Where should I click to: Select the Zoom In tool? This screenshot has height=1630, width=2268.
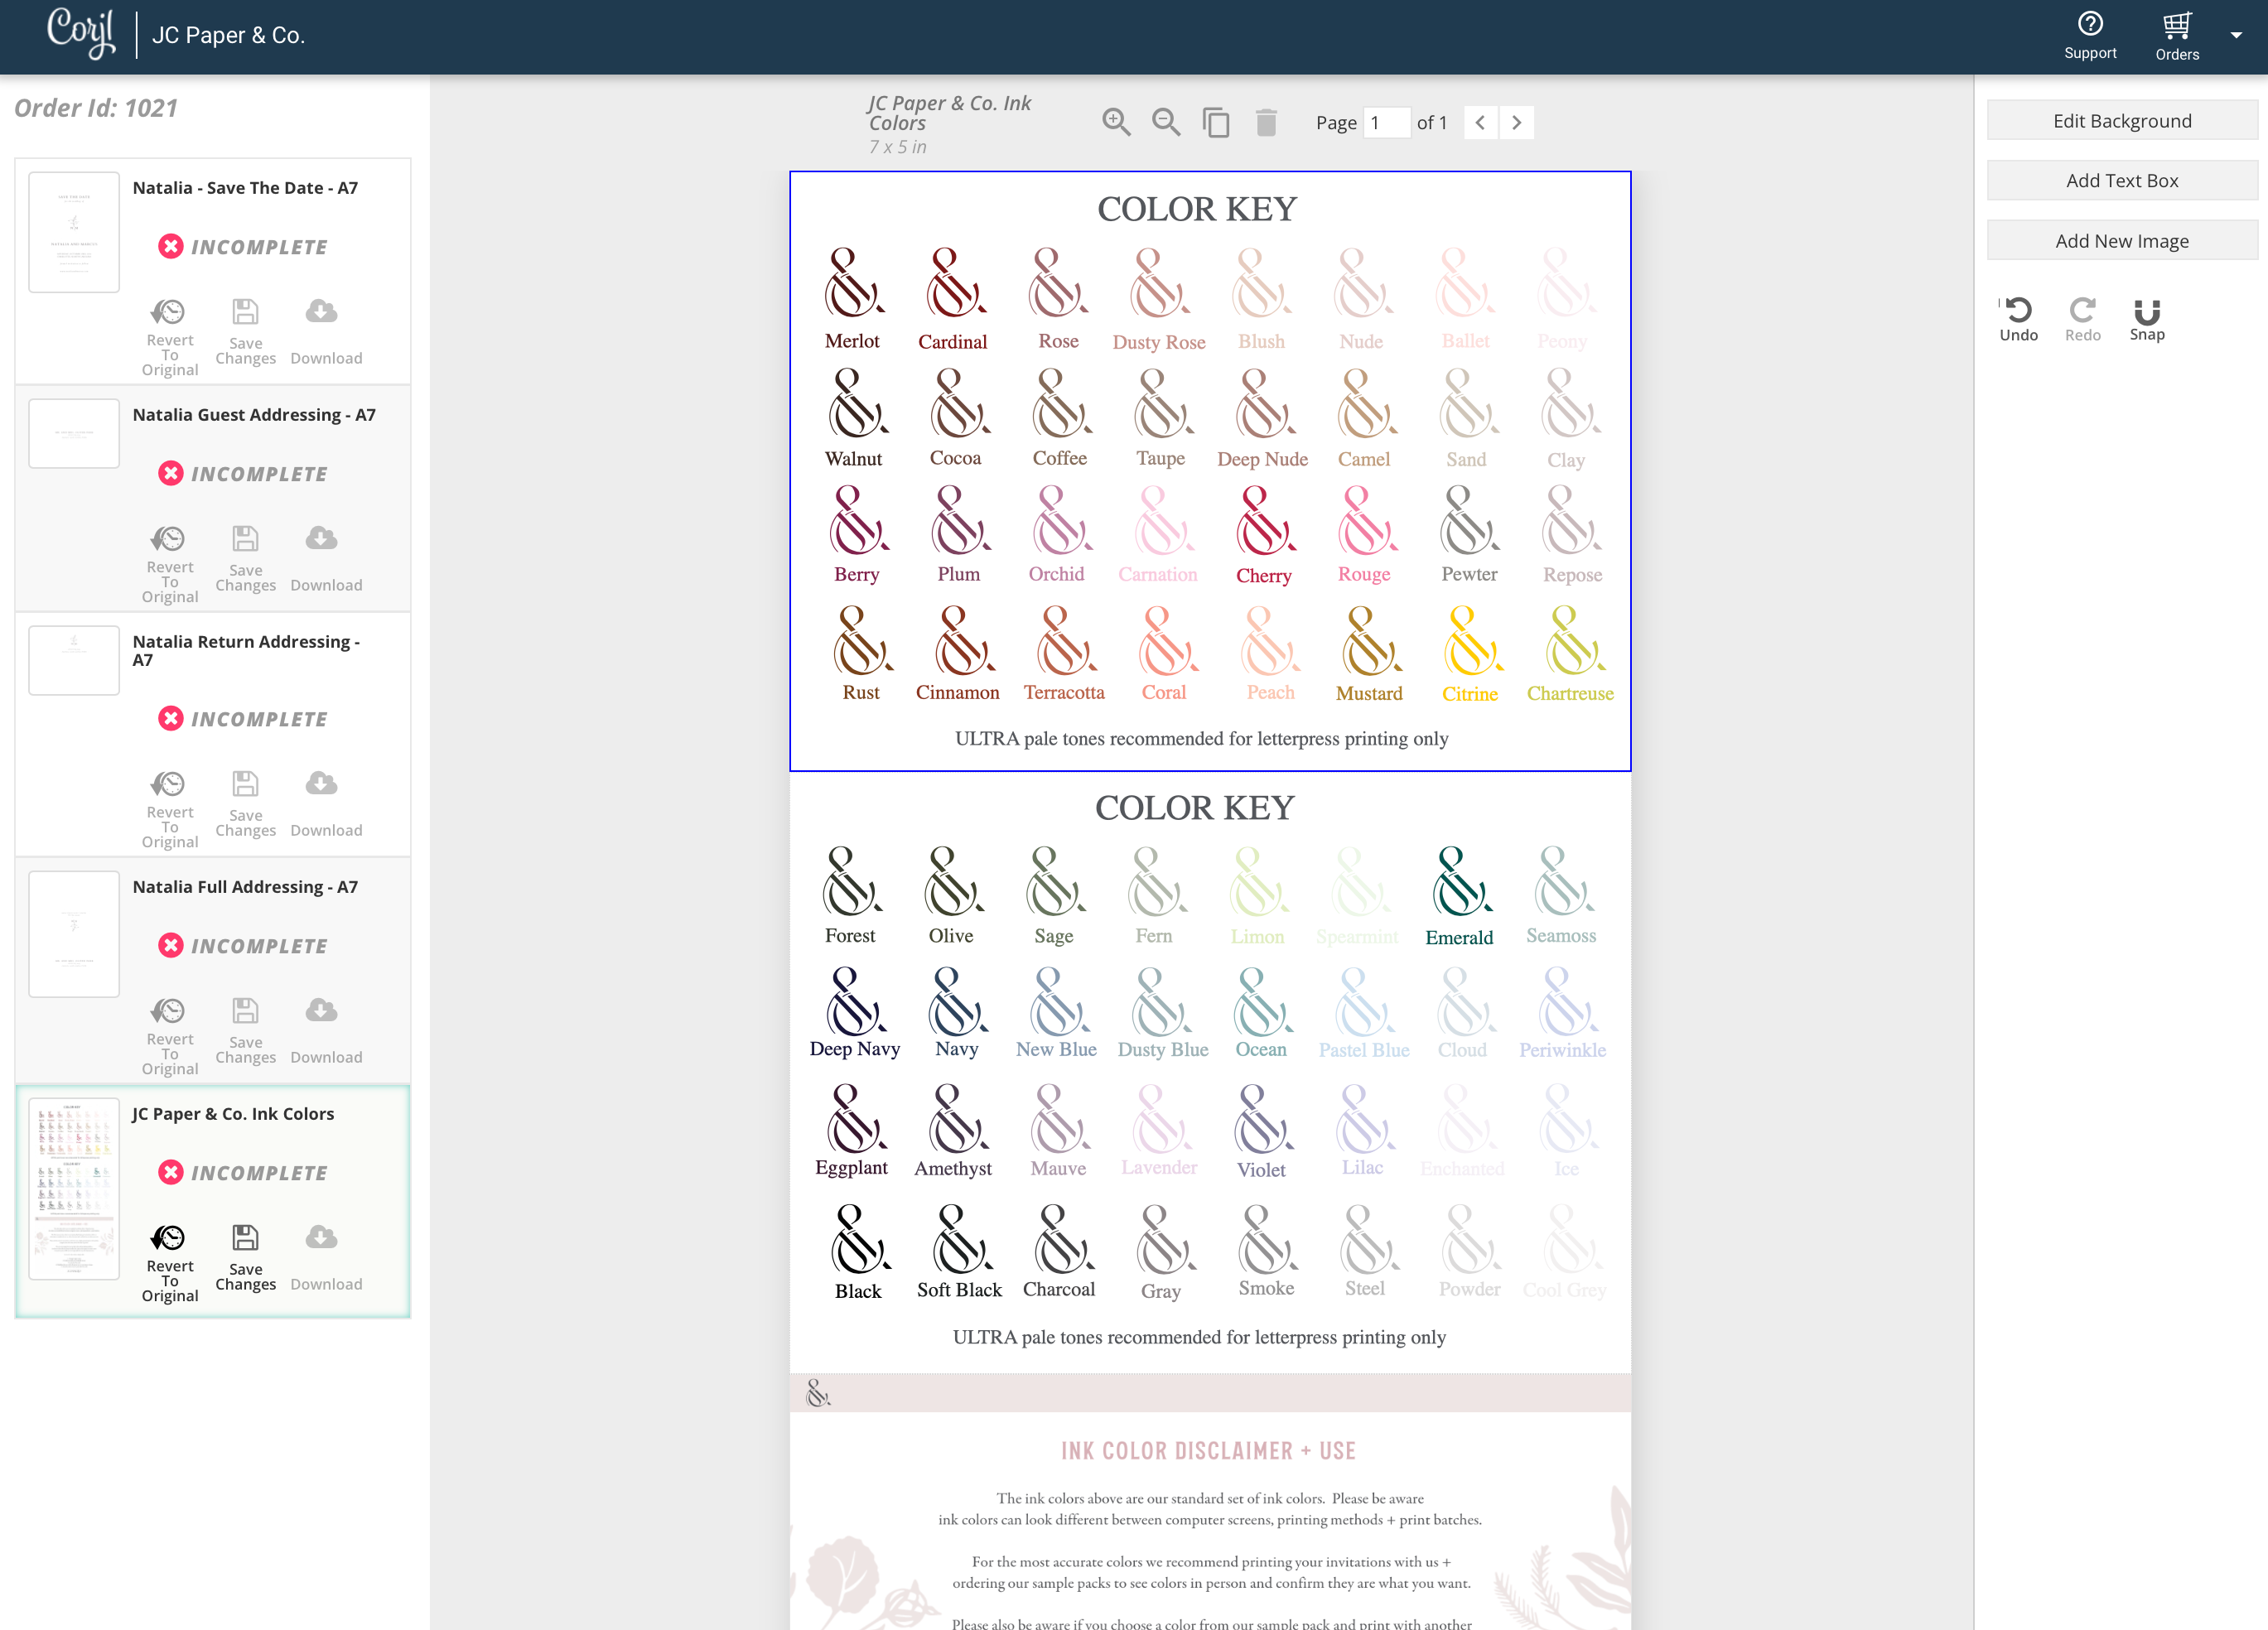point(1117,121)
